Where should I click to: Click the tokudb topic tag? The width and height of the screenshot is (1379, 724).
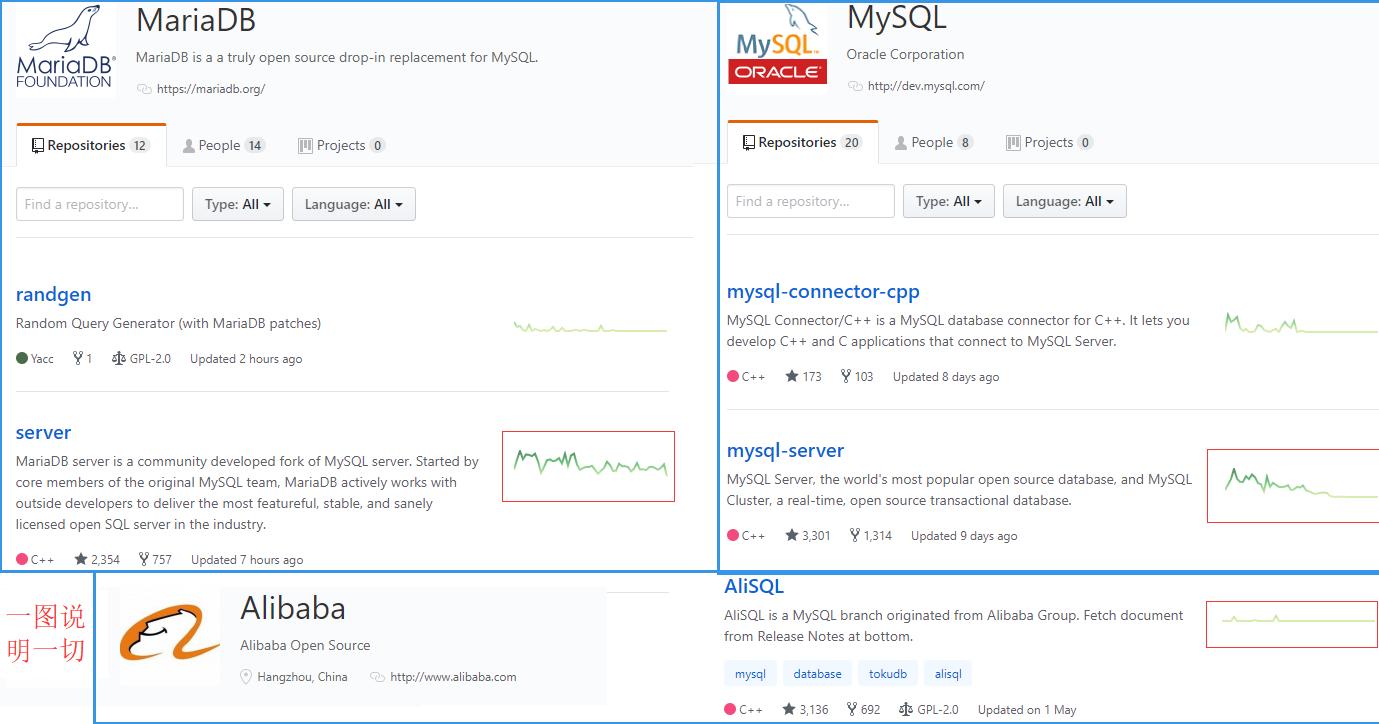887,674
